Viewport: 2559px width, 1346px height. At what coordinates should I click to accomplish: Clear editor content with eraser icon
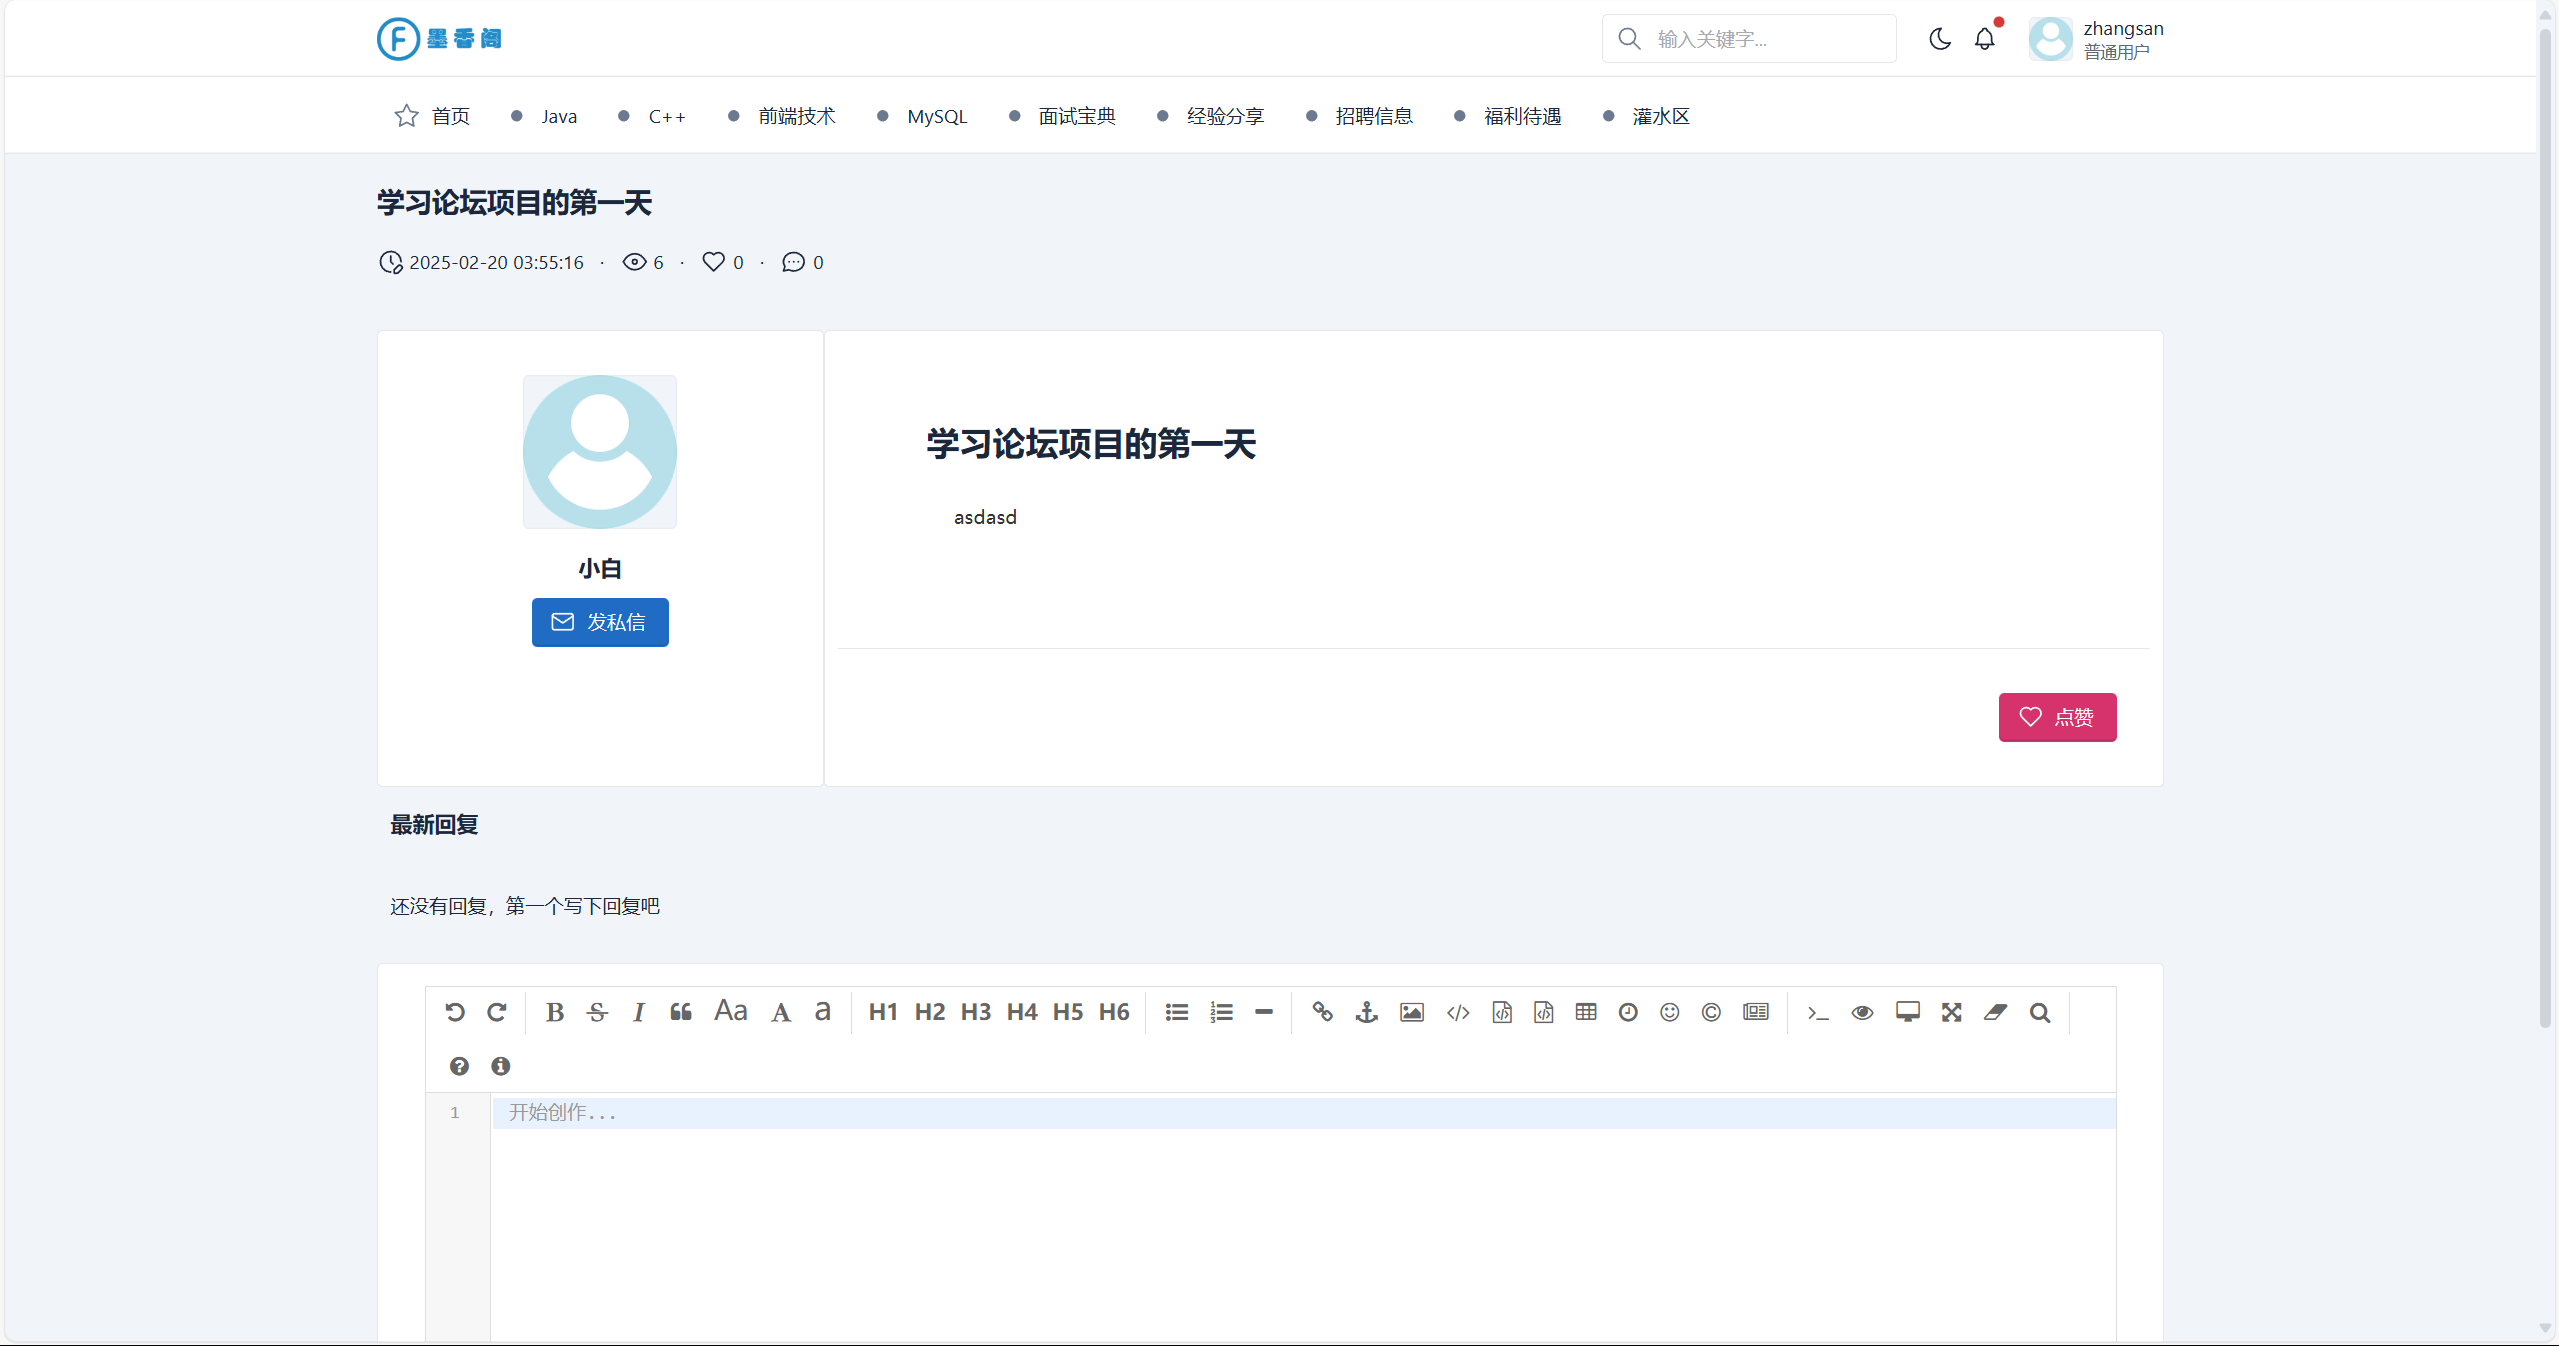click(1995, 1012)
